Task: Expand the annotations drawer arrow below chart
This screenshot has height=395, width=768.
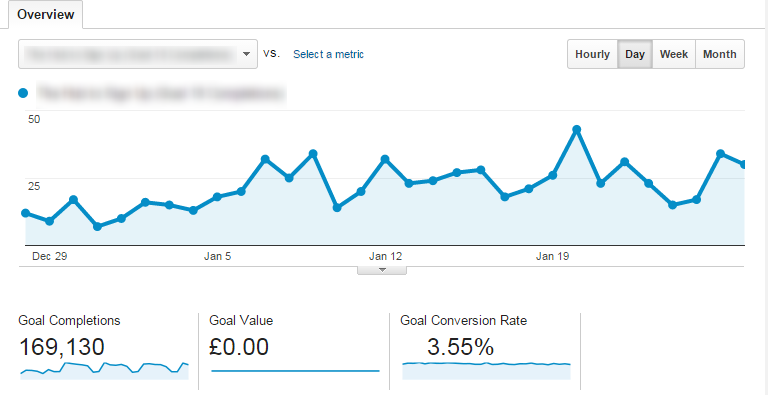Action: coord(382,270)
